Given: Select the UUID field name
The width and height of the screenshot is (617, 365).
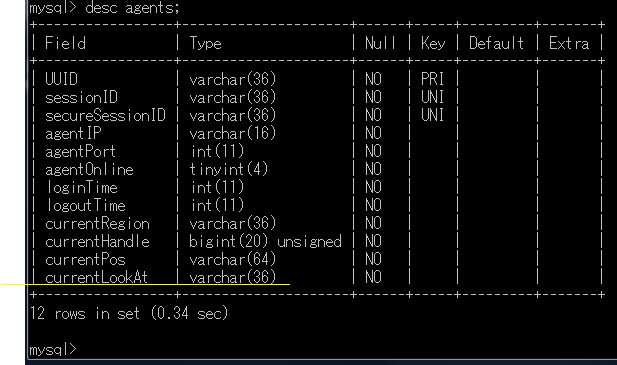Looking at the screenshot, I should click(x=61, y=79).
